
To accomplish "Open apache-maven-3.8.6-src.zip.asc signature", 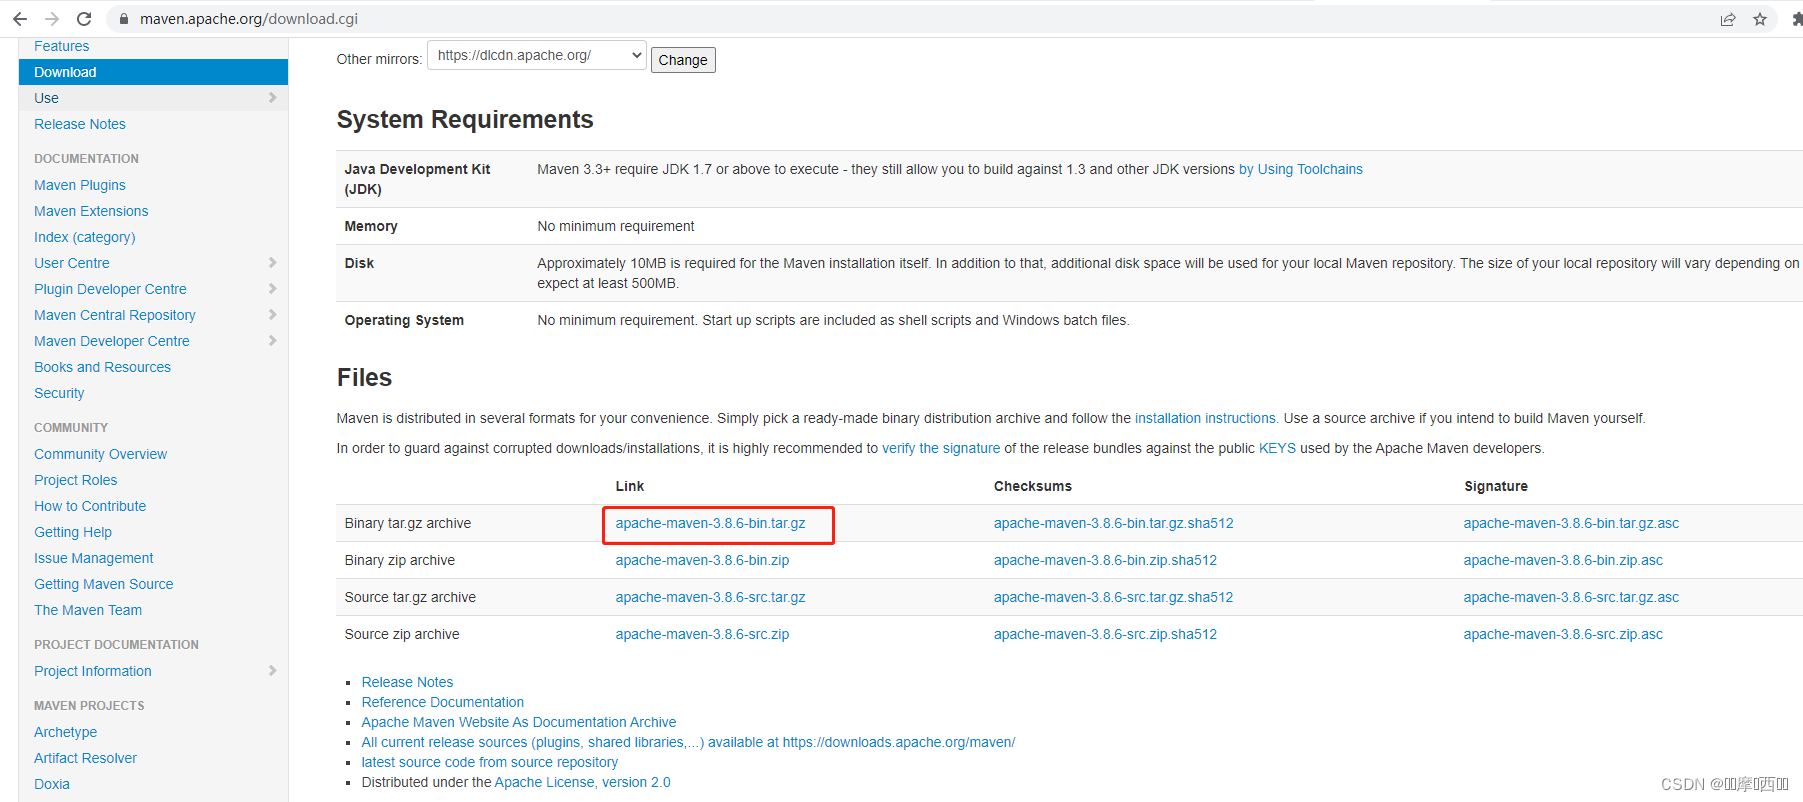I will click(1563, 634).
